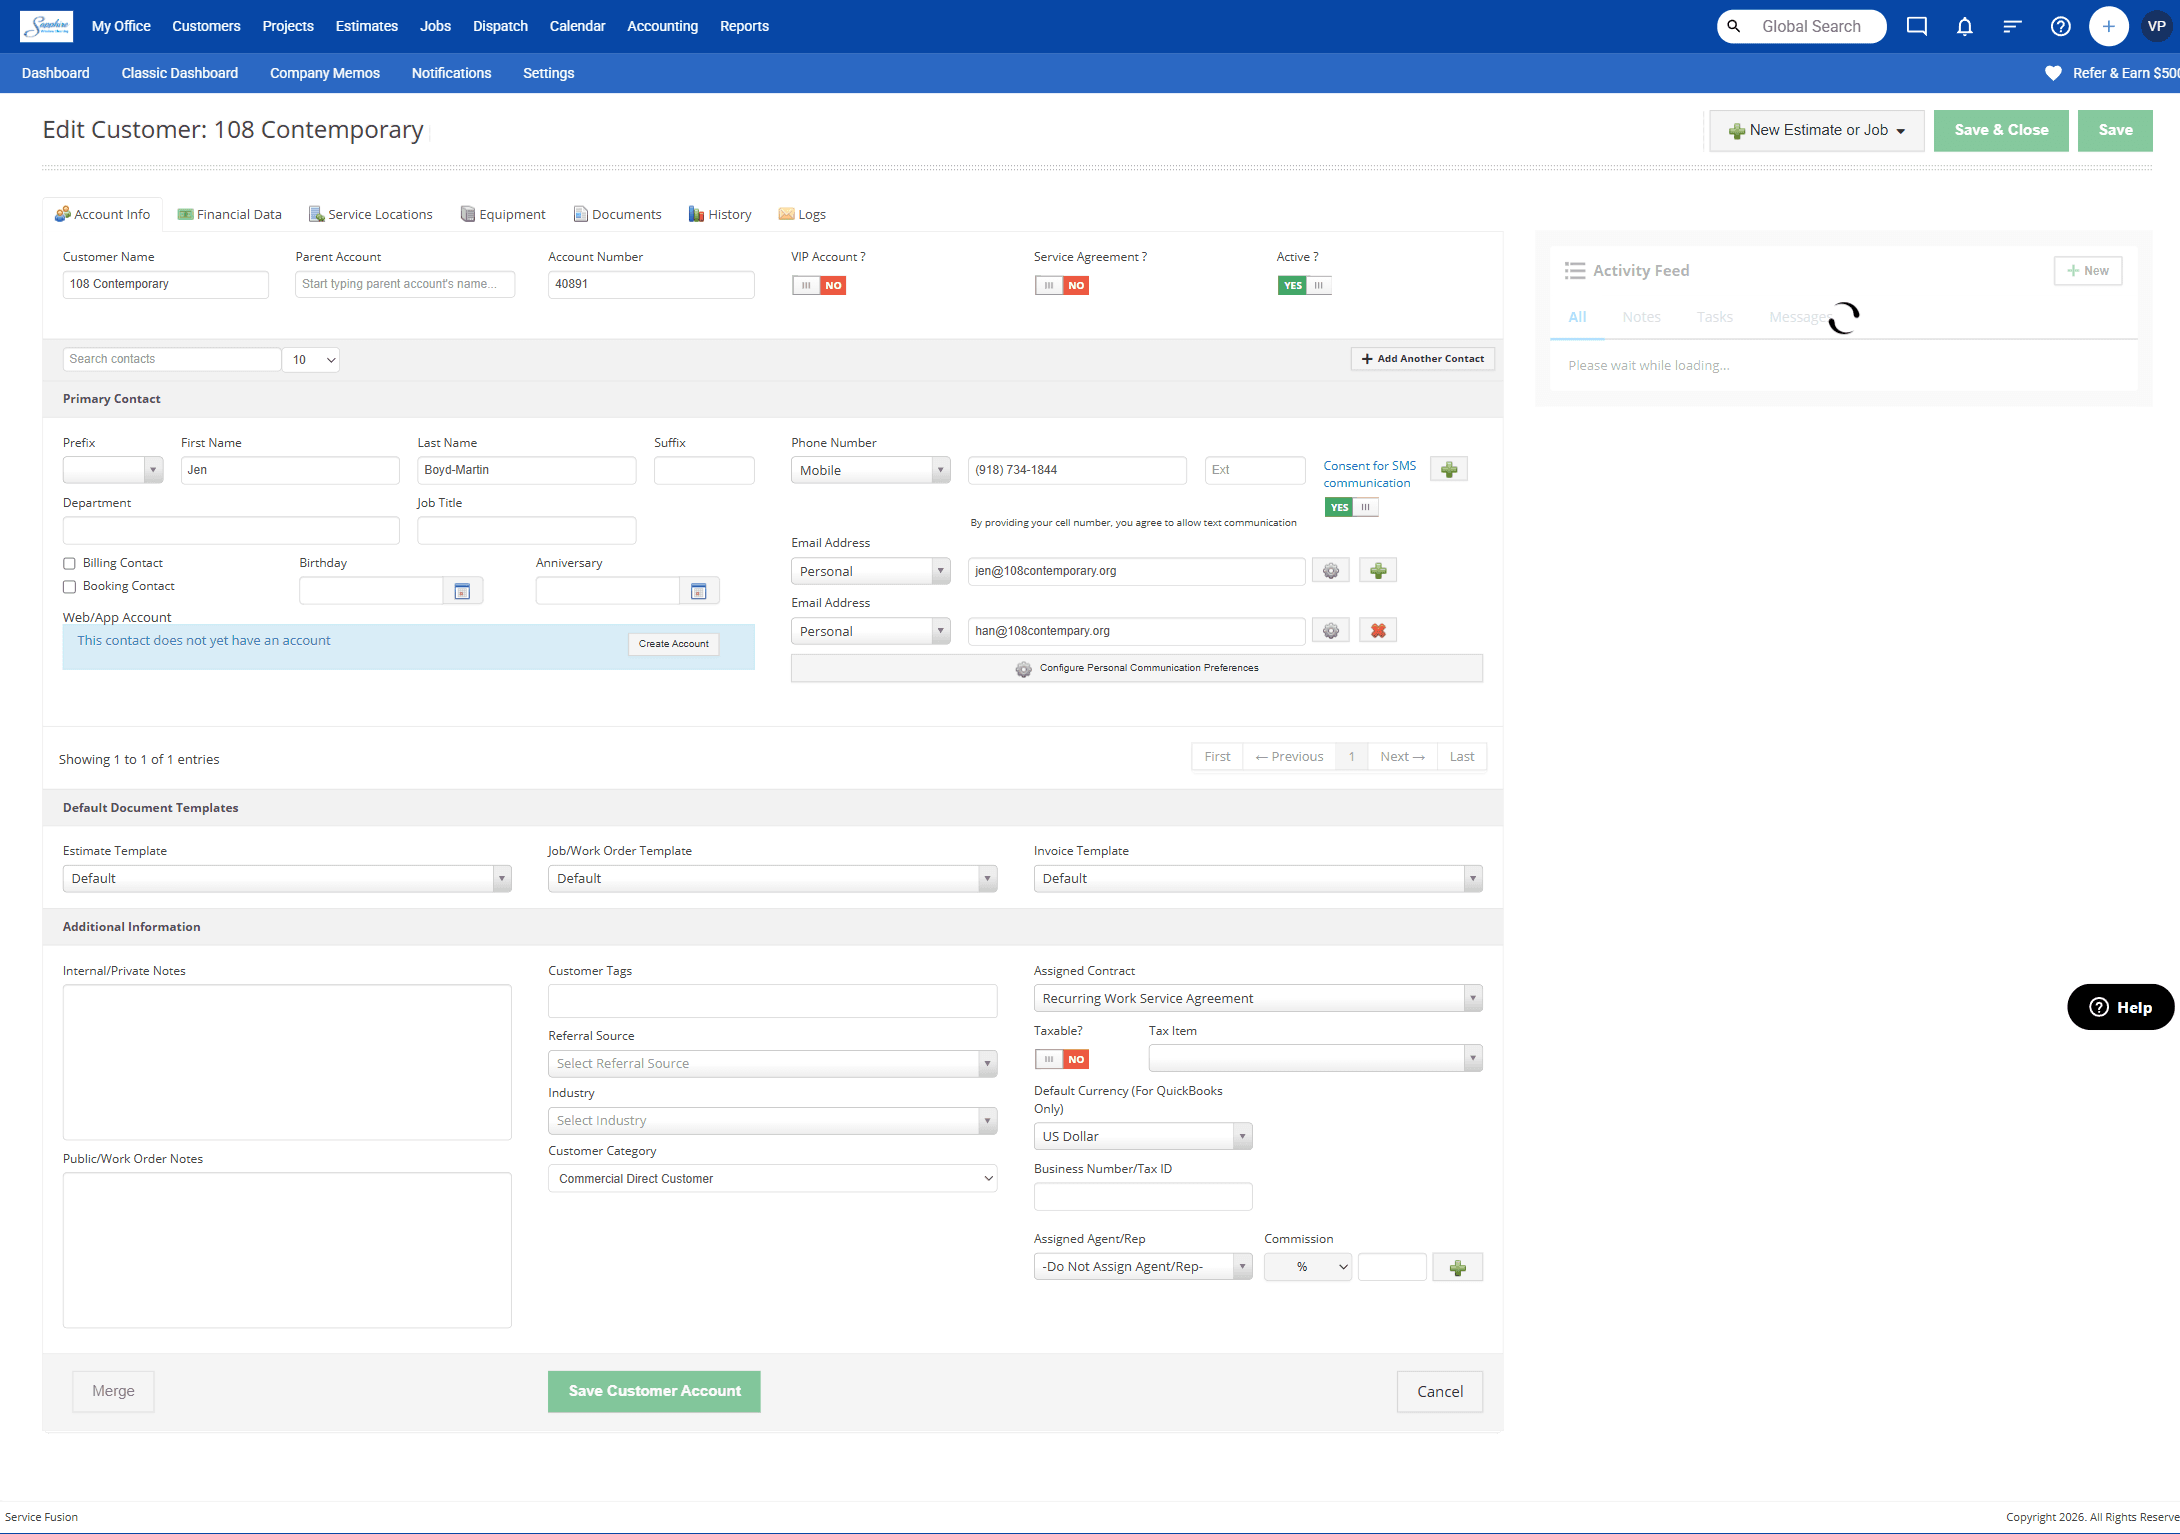Open the Dispatch menu

tap(500, 26)
